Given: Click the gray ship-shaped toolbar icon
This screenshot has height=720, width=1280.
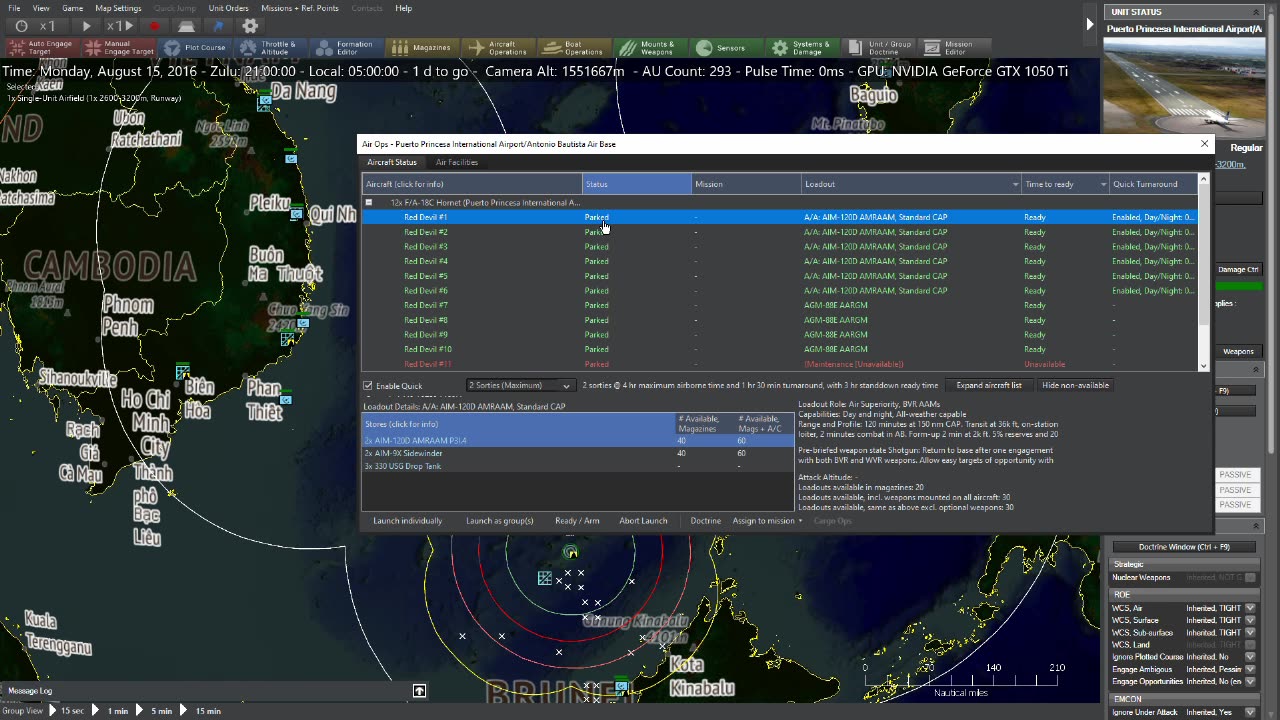Looking at the screenshot, I should 187,26.
